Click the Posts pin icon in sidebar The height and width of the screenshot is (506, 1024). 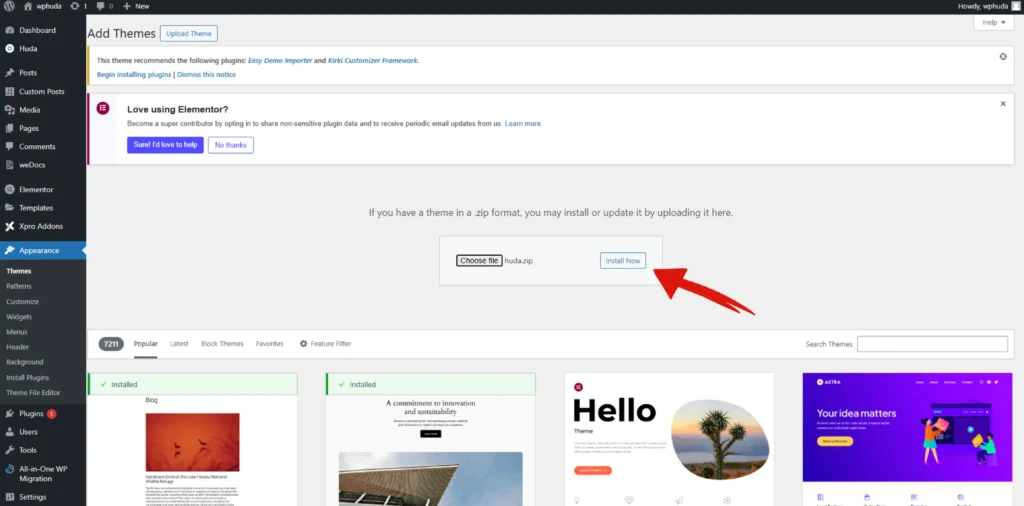10,72
